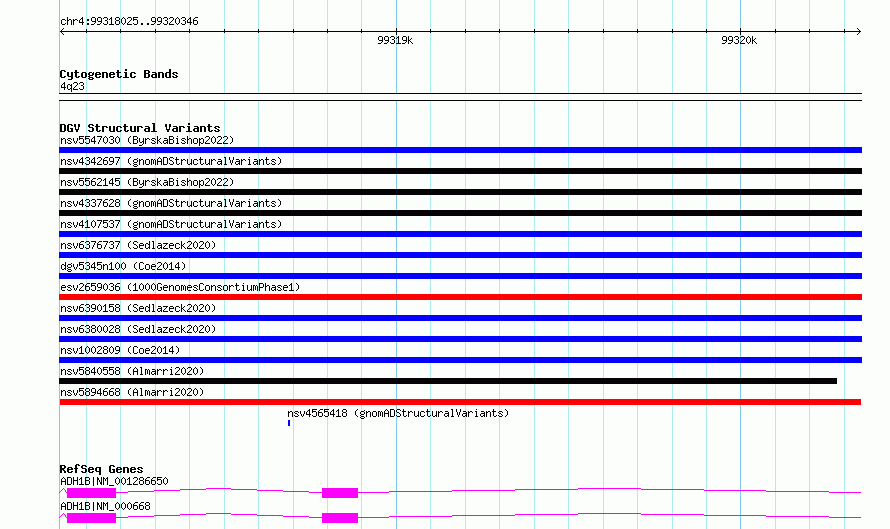This screenshot has height=529, width=890.
Task: Select the 4q23 band label
Action: (72, 86)
